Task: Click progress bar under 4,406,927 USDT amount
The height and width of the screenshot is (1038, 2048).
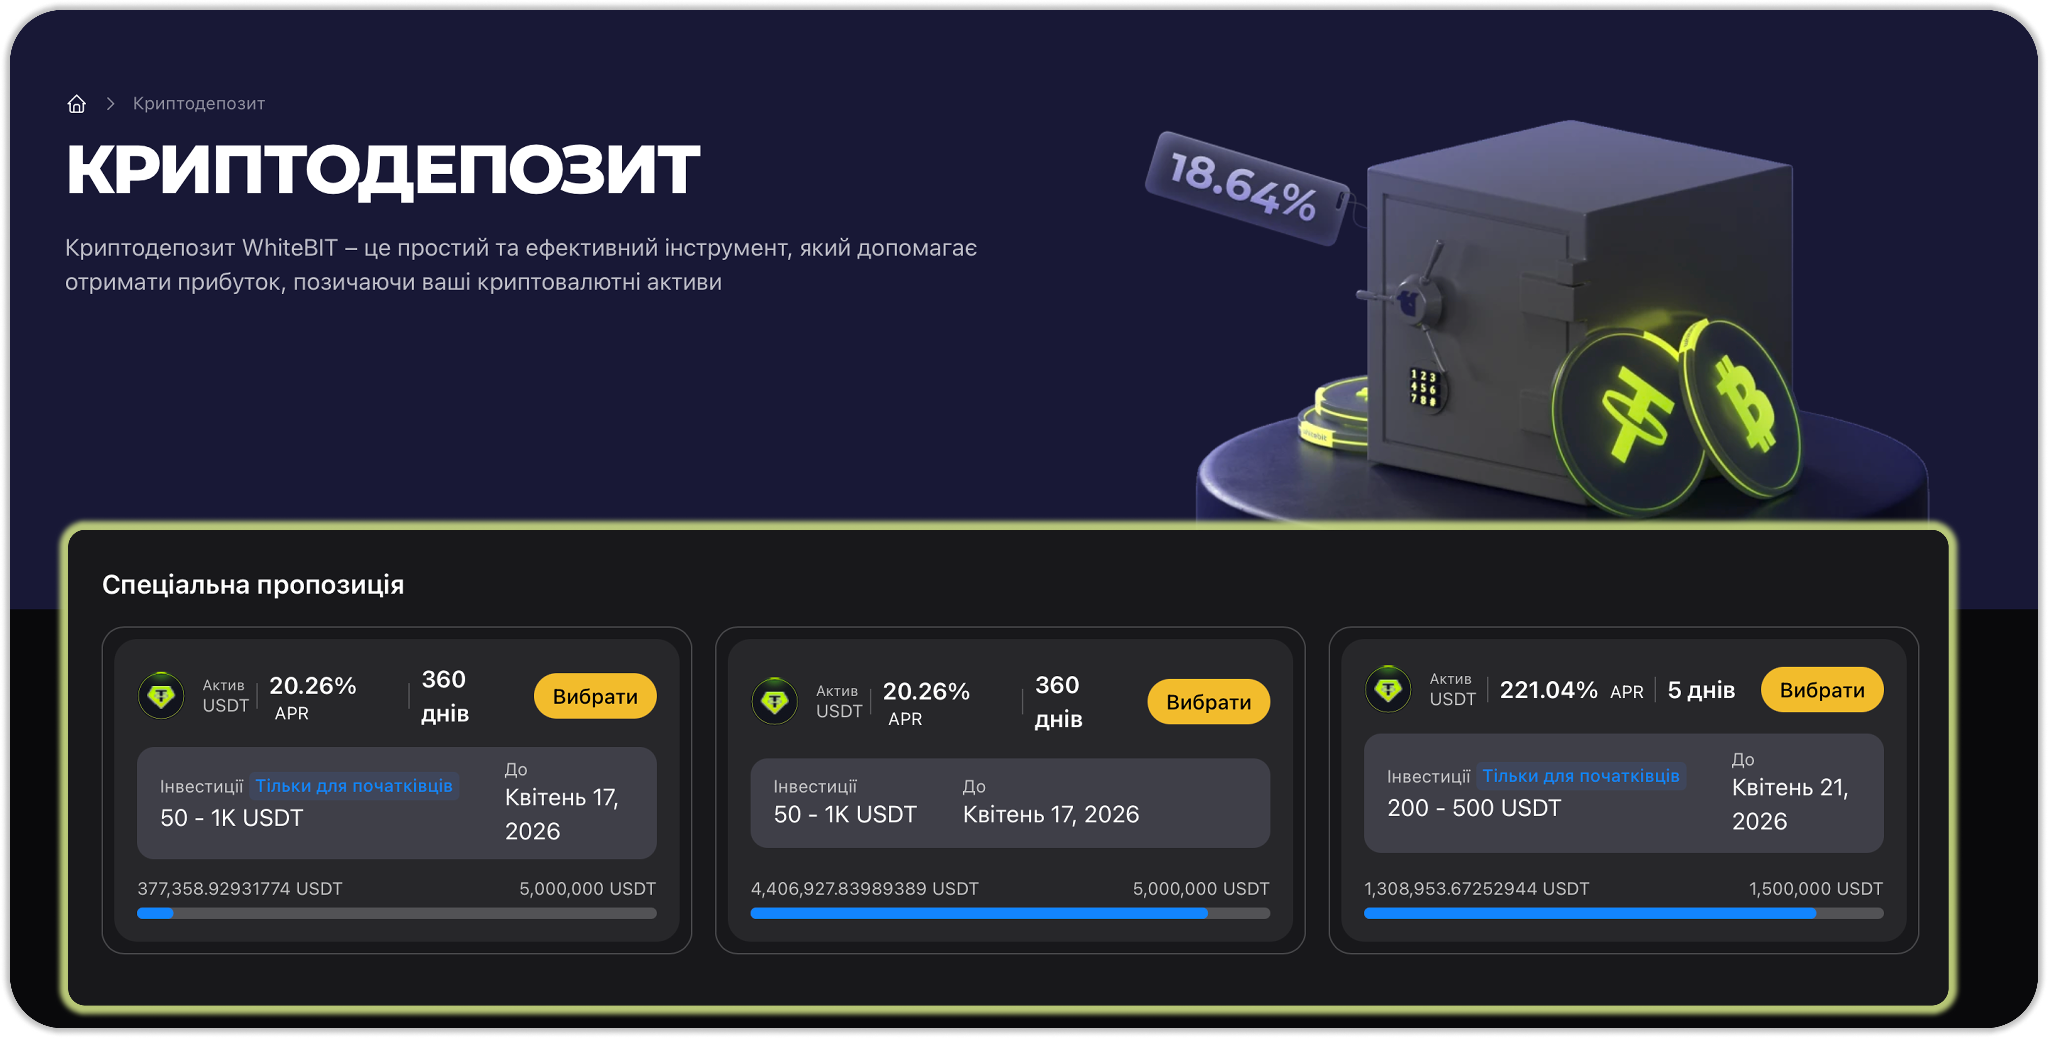Action: click(1010, 913)
